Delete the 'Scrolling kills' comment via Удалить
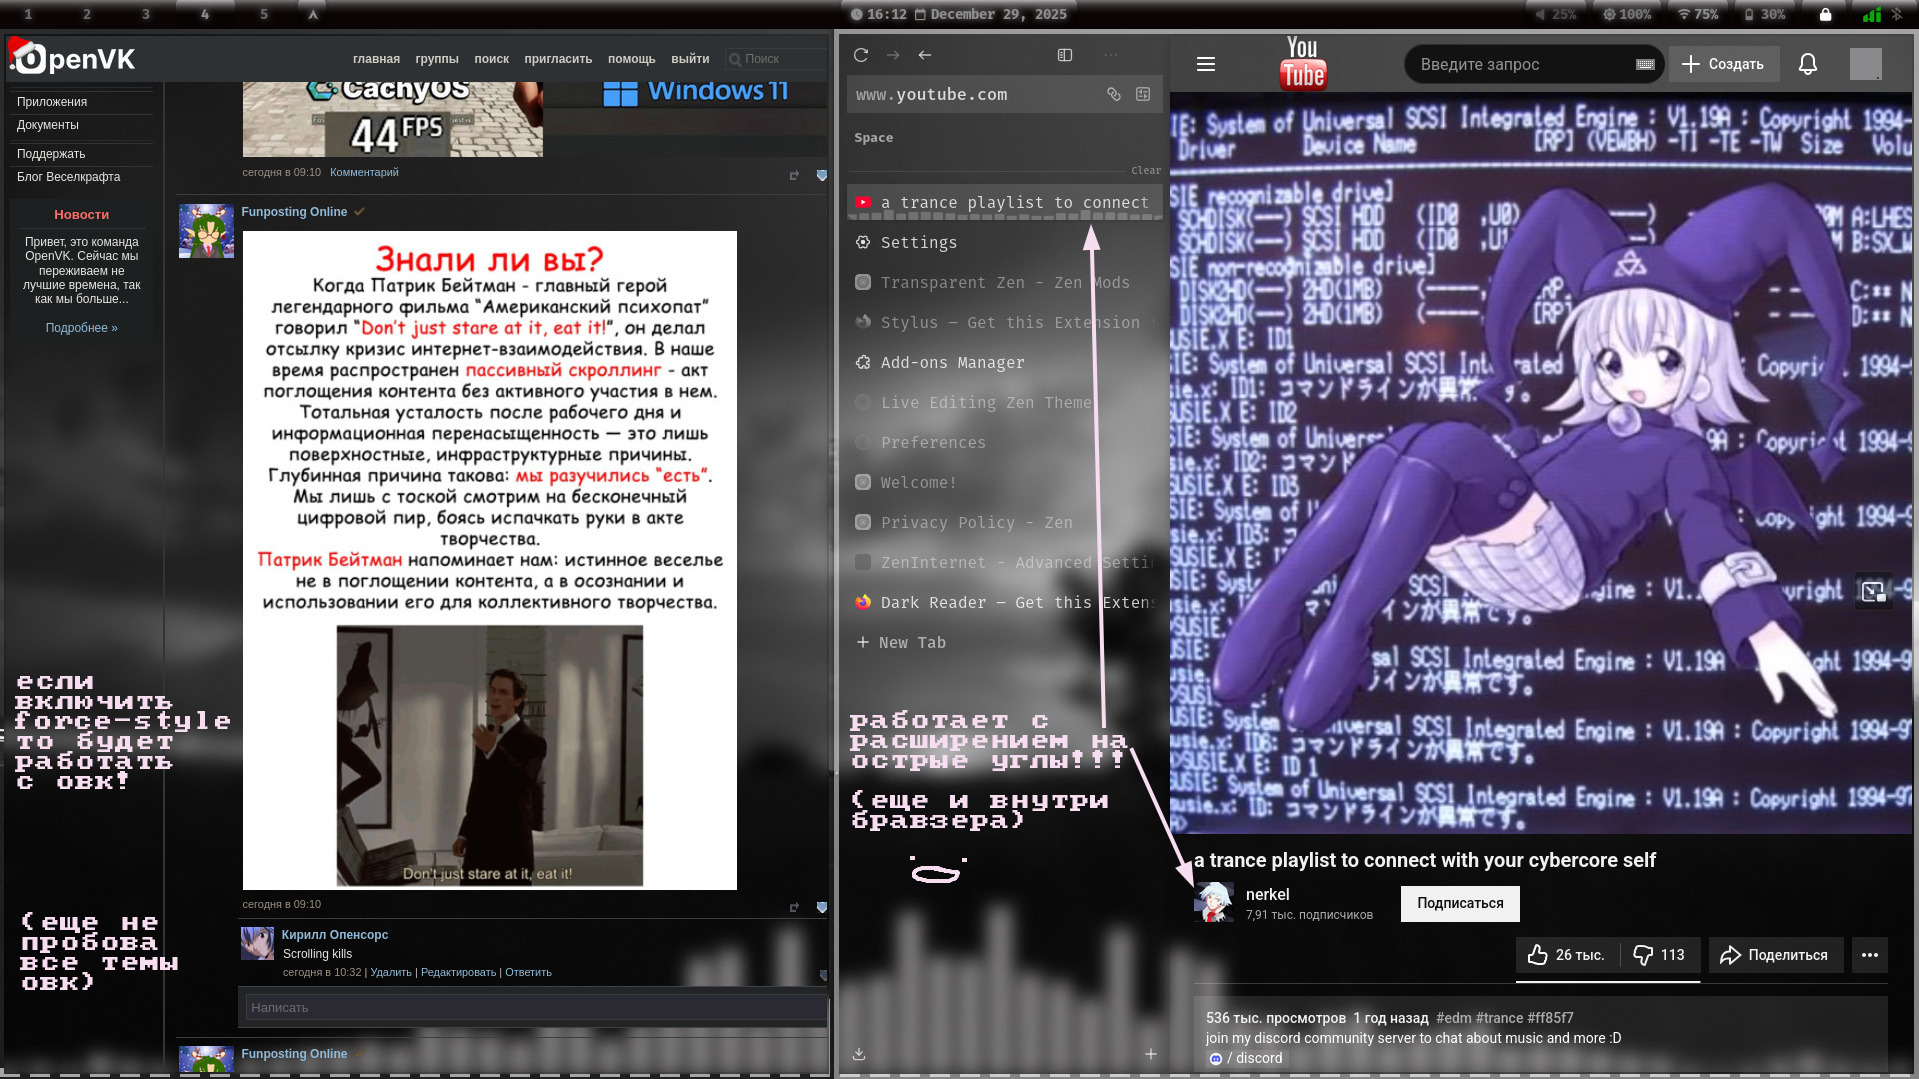Viewport: 1919px width, 1079px height. 391,972
